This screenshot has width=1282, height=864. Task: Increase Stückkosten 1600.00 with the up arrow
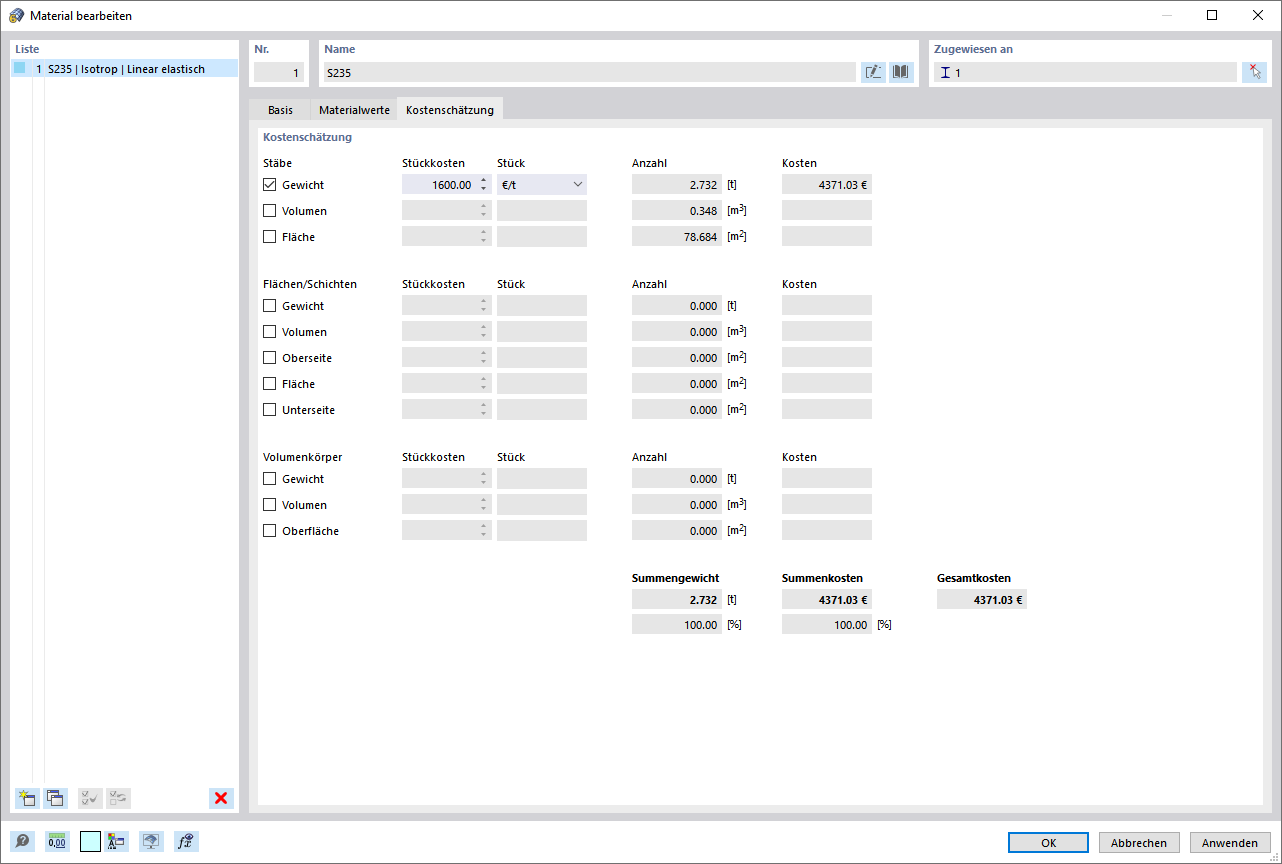(x=484, y=180)
